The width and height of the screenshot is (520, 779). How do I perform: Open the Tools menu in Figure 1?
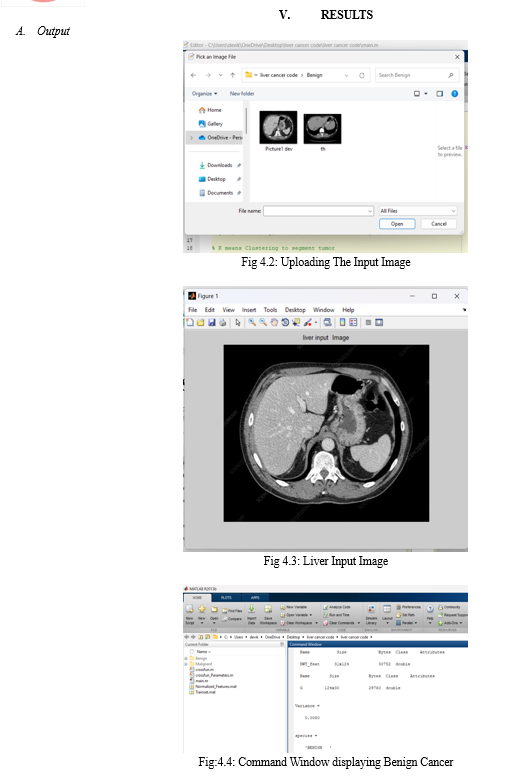click(270, 310)
